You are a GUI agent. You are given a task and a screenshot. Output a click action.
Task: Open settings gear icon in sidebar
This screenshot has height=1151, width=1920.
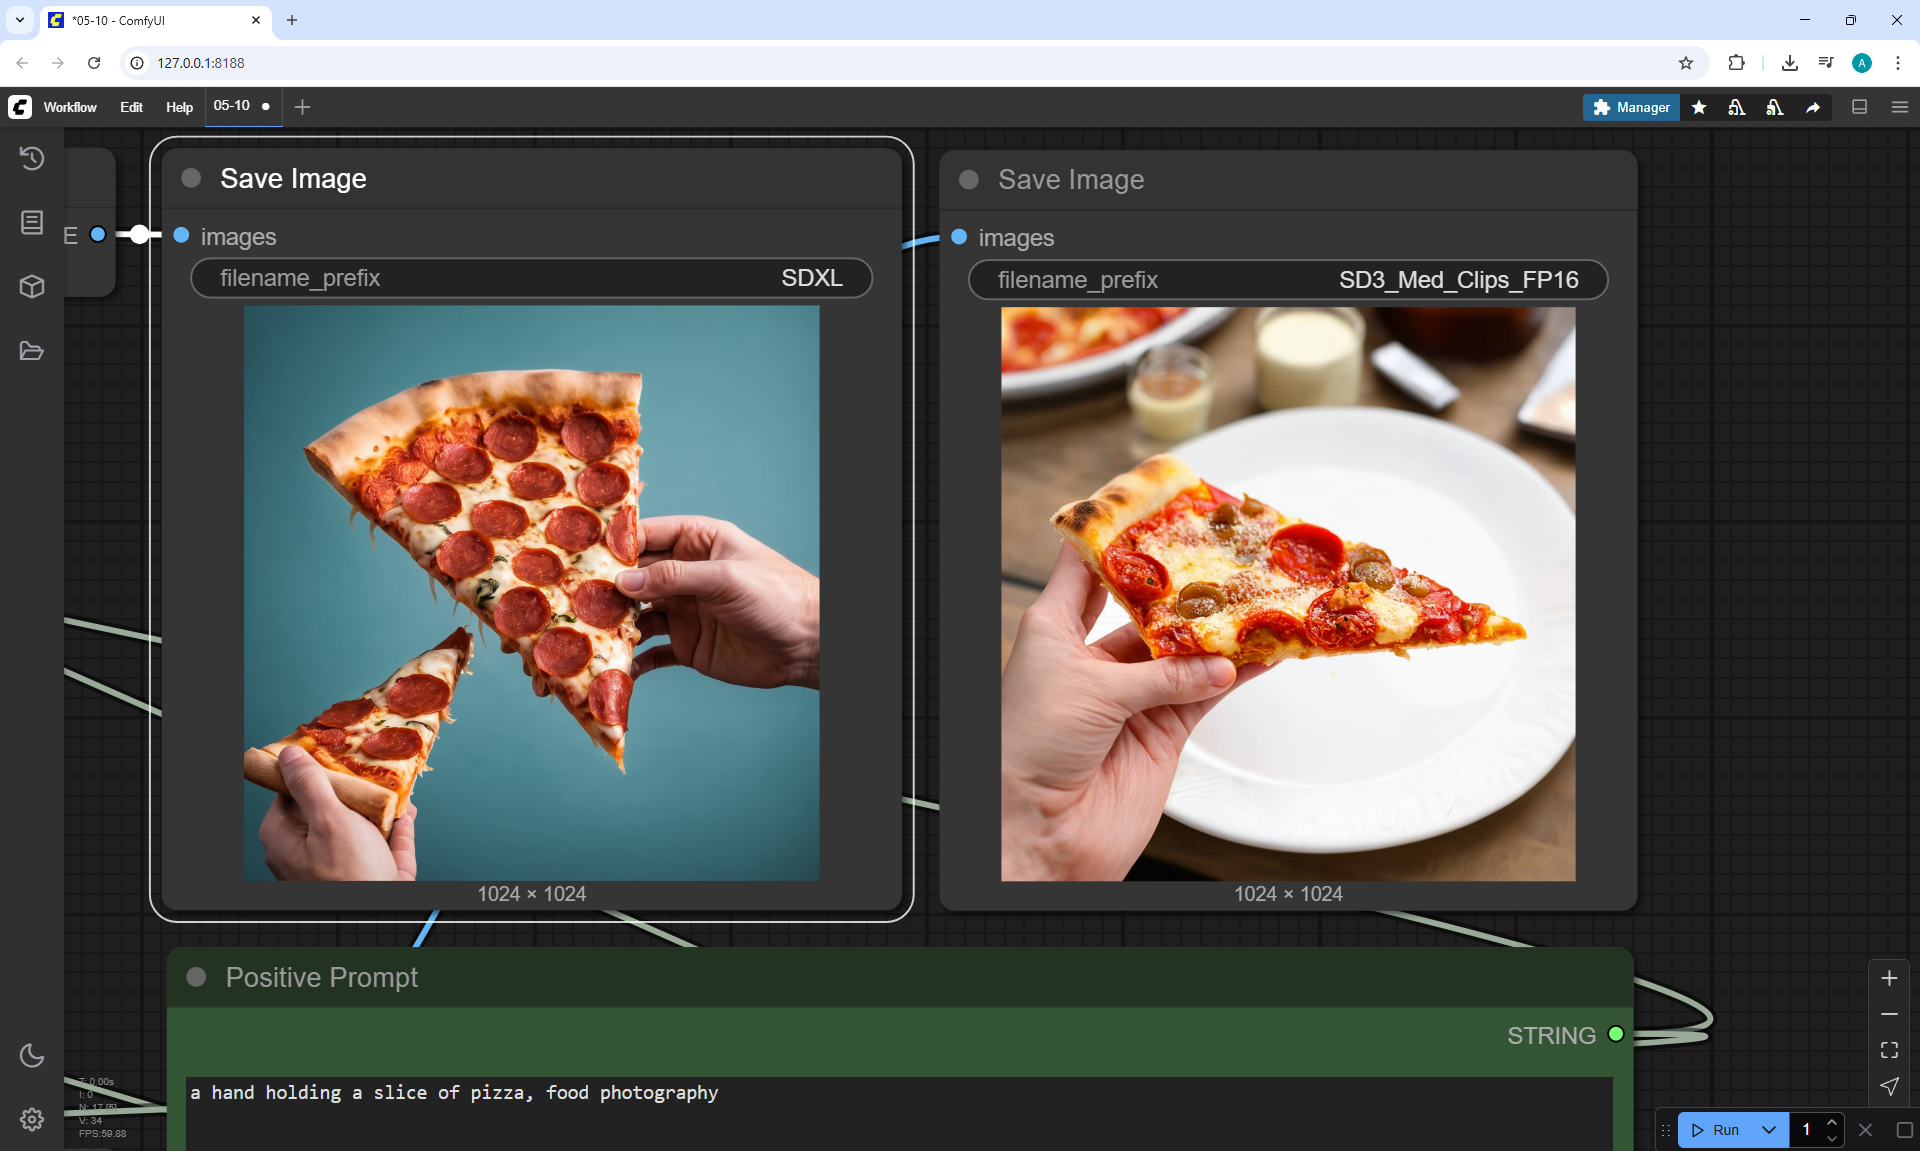[x=32, y=1119]
